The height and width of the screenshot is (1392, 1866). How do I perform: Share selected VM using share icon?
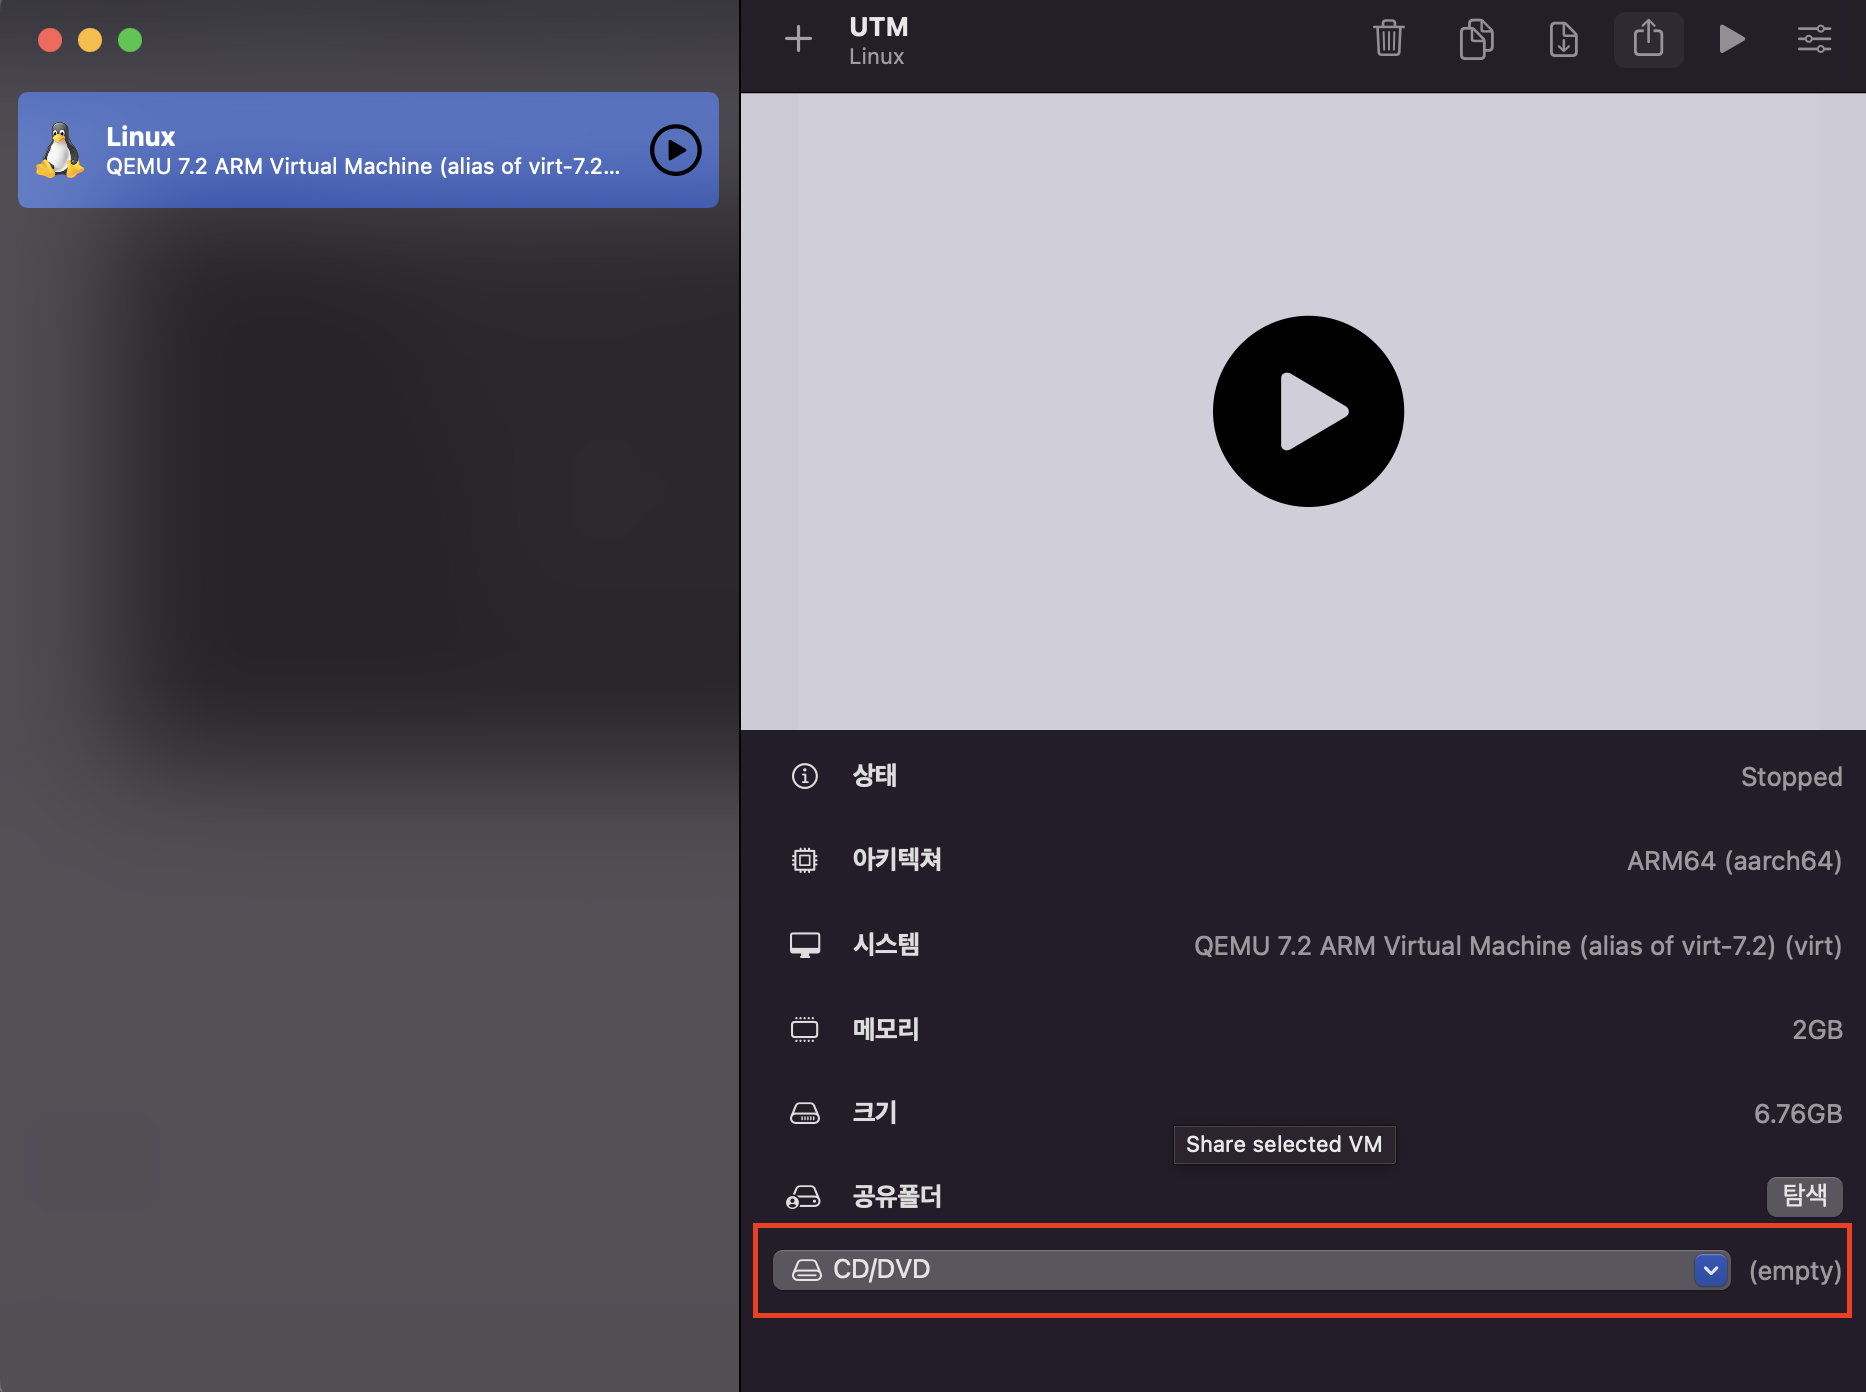click(1648, 40)
